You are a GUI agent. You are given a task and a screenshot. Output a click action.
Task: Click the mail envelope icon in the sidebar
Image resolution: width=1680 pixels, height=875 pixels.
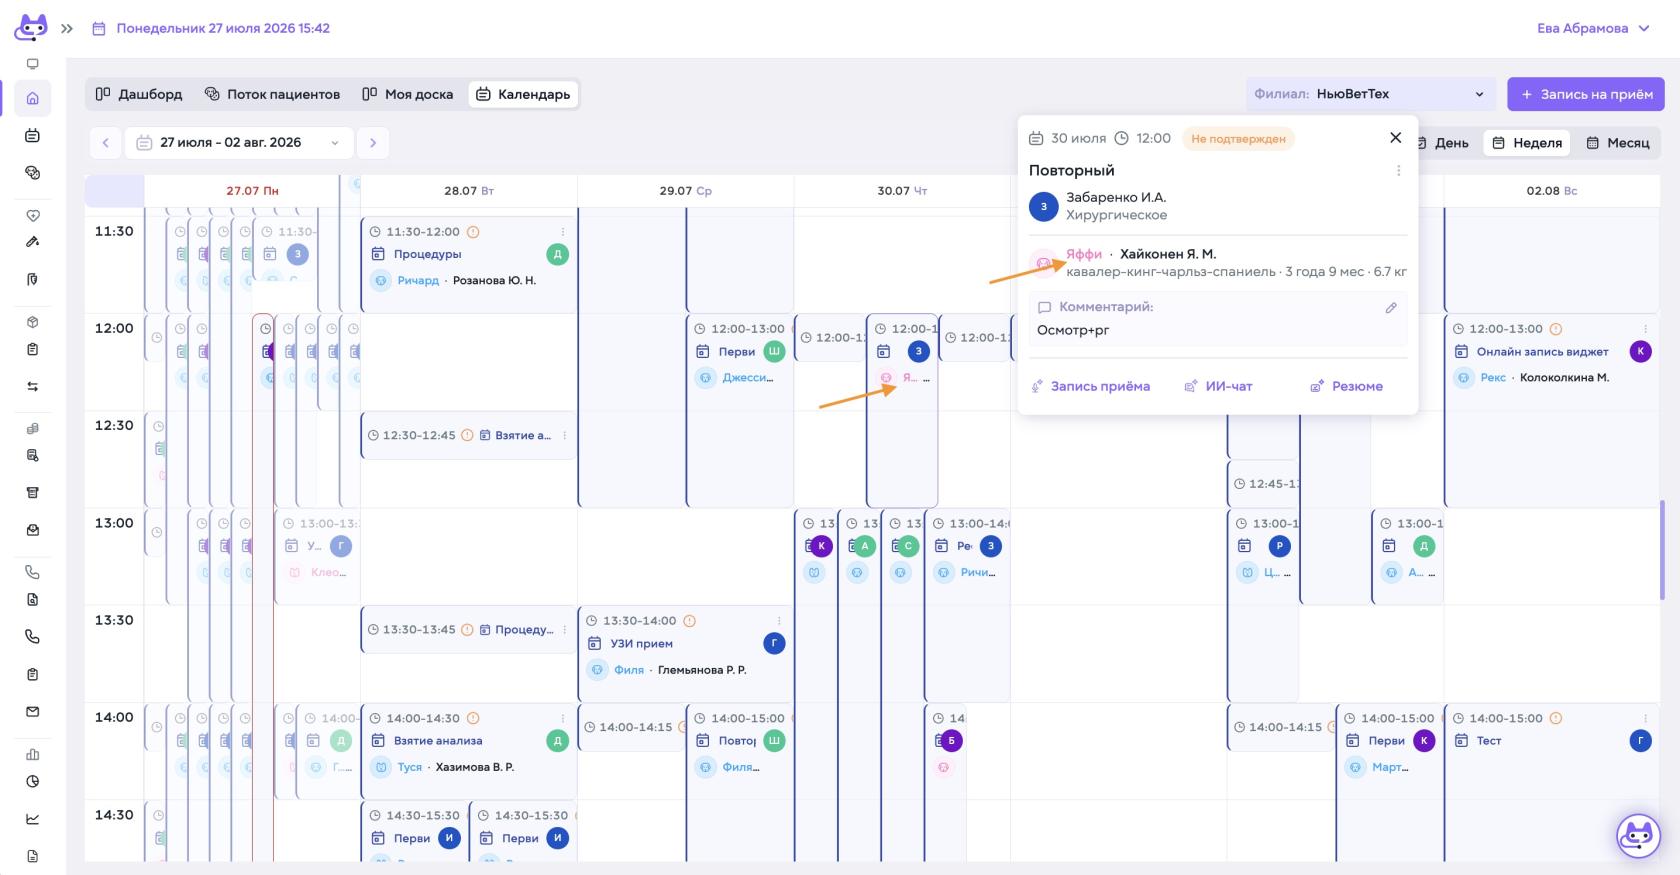[x=32, y=712]
